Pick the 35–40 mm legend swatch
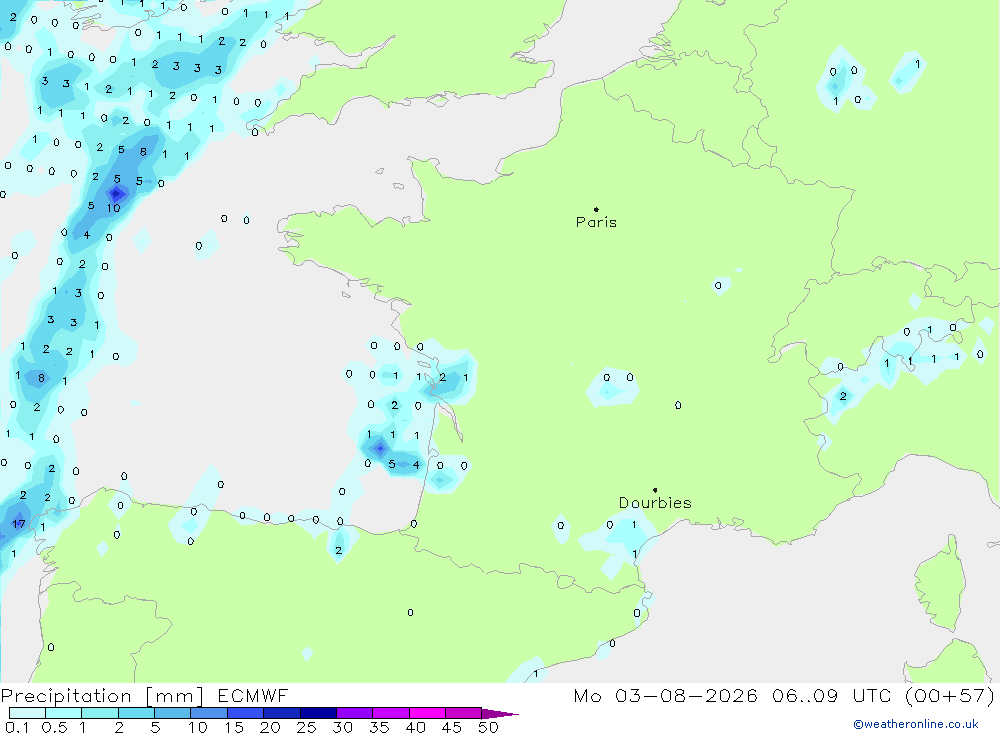Viewport: 1000px width, 733px height. coord(391,713)
